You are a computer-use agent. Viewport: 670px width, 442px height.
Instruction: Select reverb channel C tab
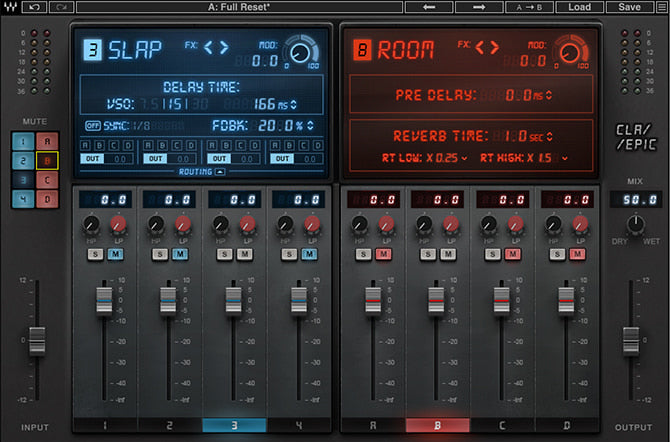tap(502, 425)
